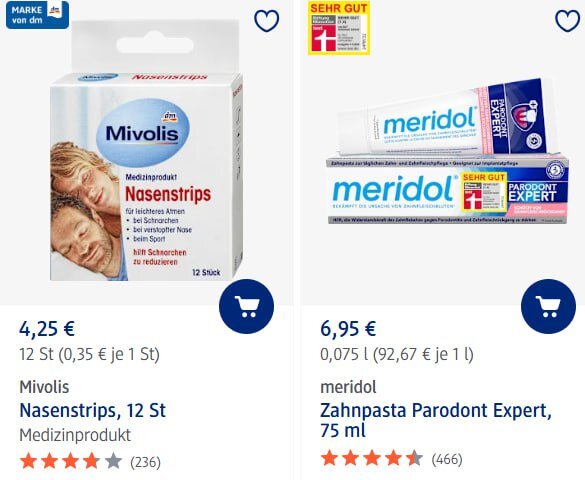The height and width of the screenshot is (480, 585).
Task: Click the 6,95 € price label
Action: tap(348, 329)
